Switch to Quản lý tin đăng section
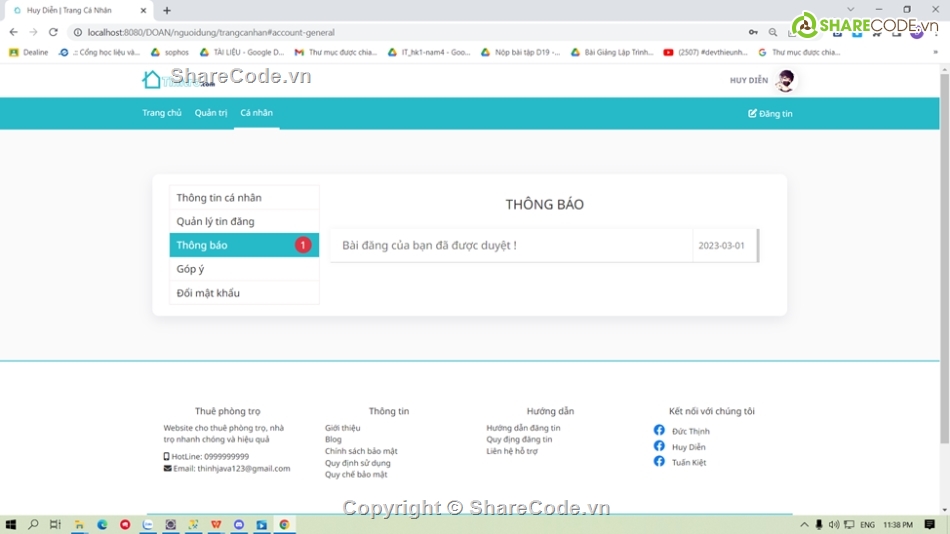950x534 pixels. tap(244, 221)
